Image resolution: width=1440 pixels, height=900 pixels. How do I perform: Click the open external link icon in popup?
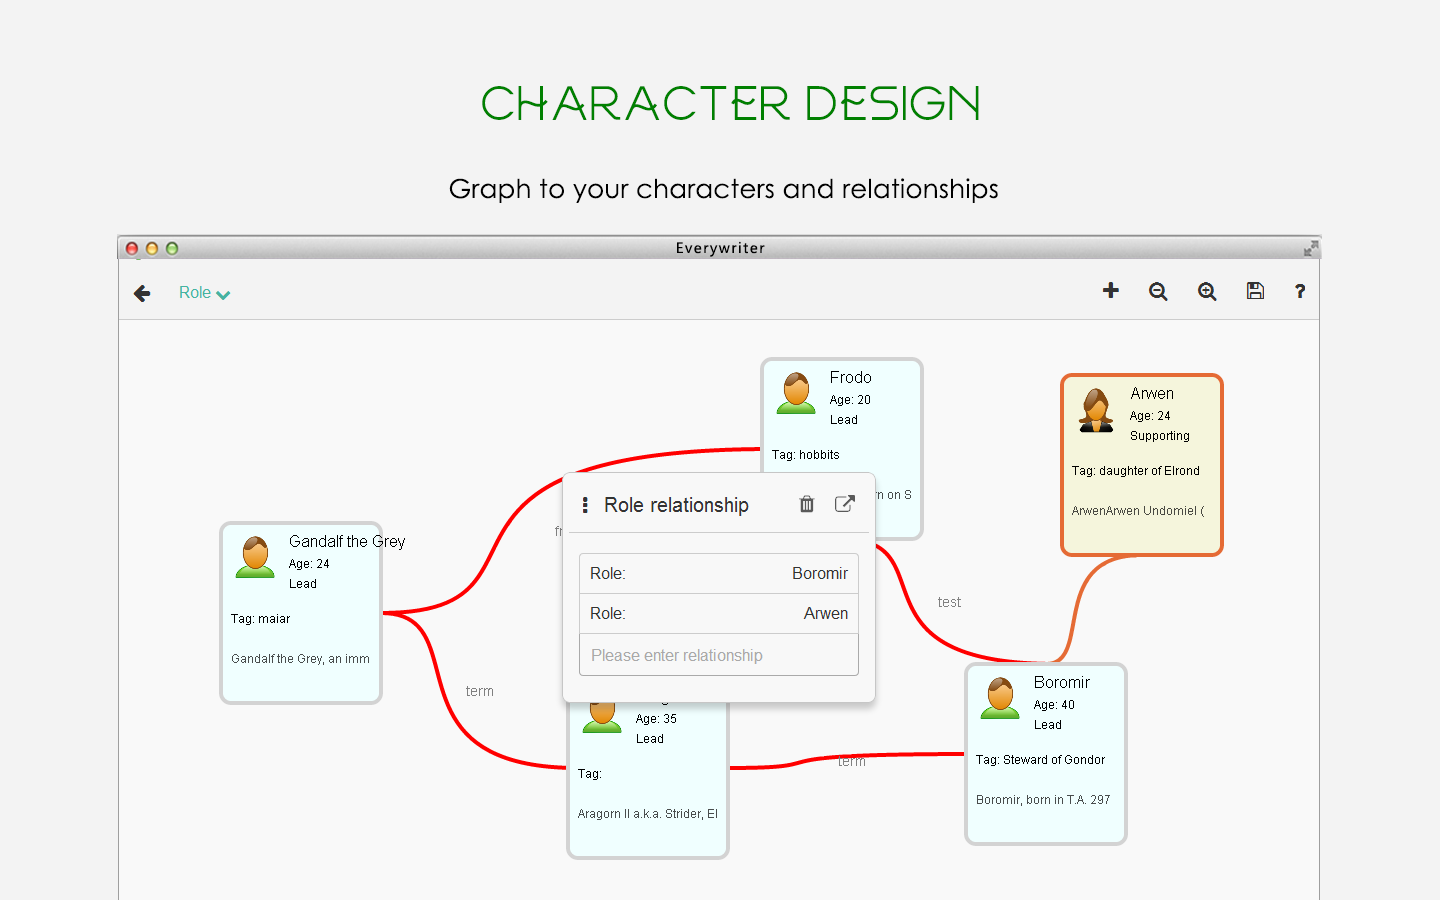coord(845,504)
